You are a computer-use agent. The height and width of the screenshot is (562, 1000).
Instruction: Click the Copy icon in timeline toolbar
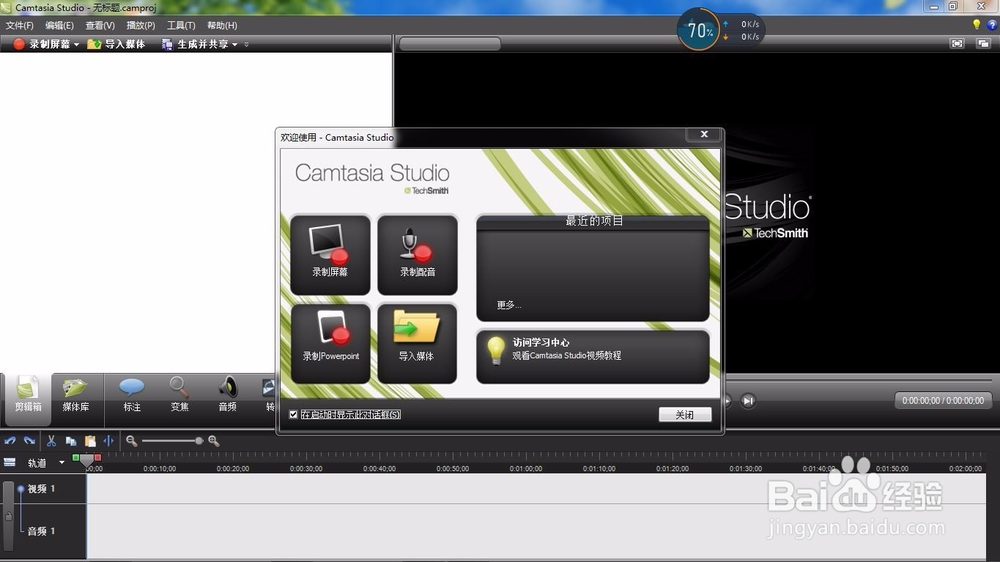[x=71, y=441]
